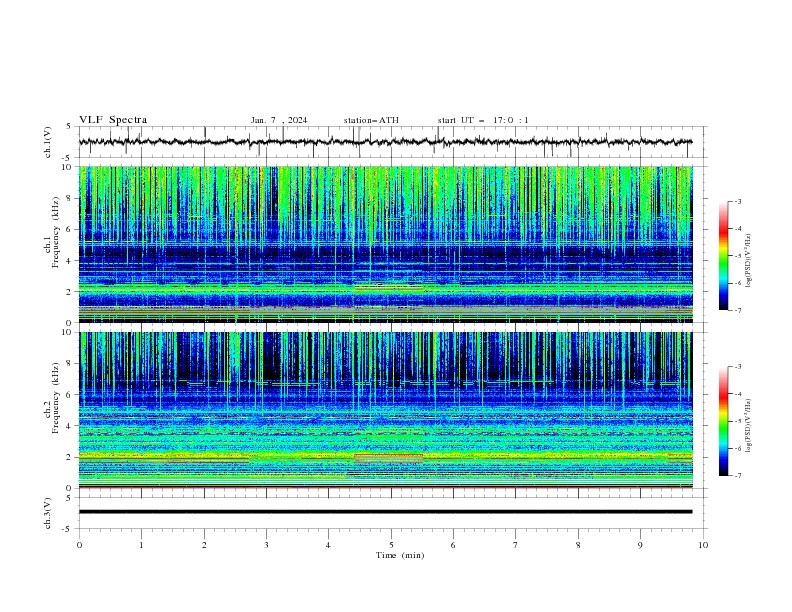Click the "station=ATH" label
The image size is (792, 612).
(371, 120)
